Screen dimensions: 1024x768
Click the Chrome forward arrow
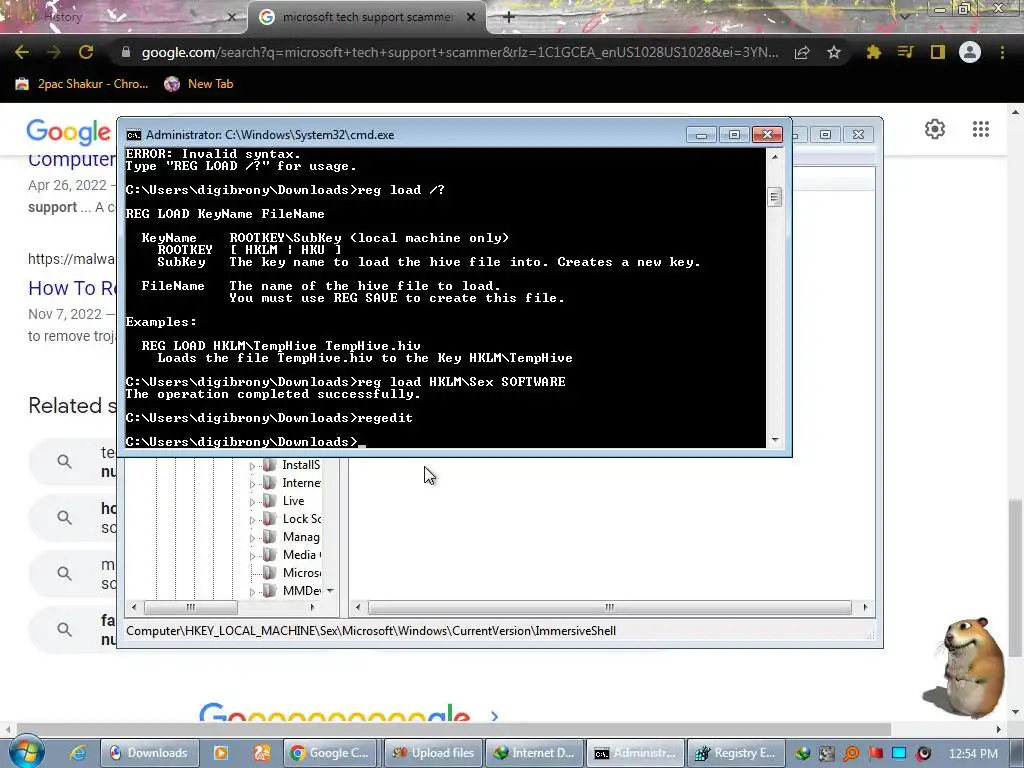click(x=54, y=52)
